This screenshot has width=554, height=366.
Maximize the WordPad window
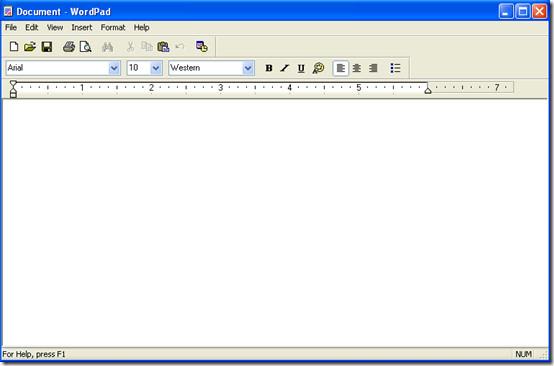pos(523,12)
